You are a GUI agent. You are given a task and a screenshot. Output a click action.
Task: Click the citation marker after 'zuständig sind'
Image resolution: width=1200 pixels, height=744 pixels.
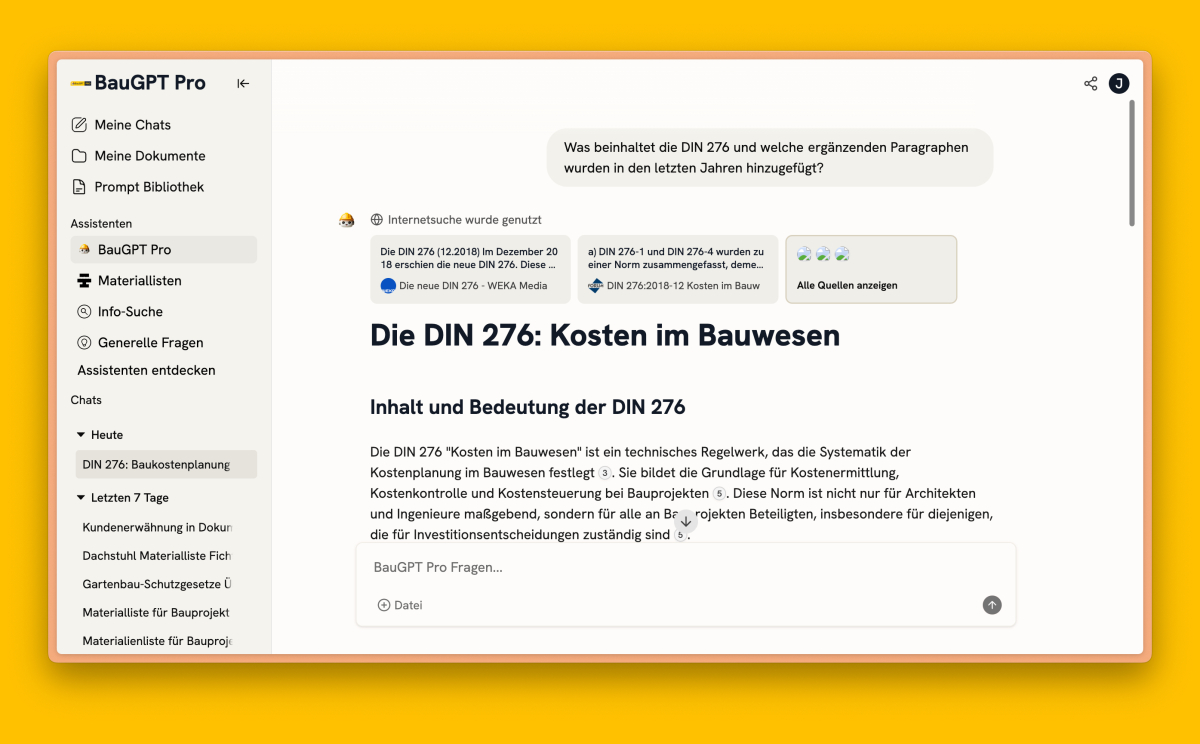(x=680, y=536)
